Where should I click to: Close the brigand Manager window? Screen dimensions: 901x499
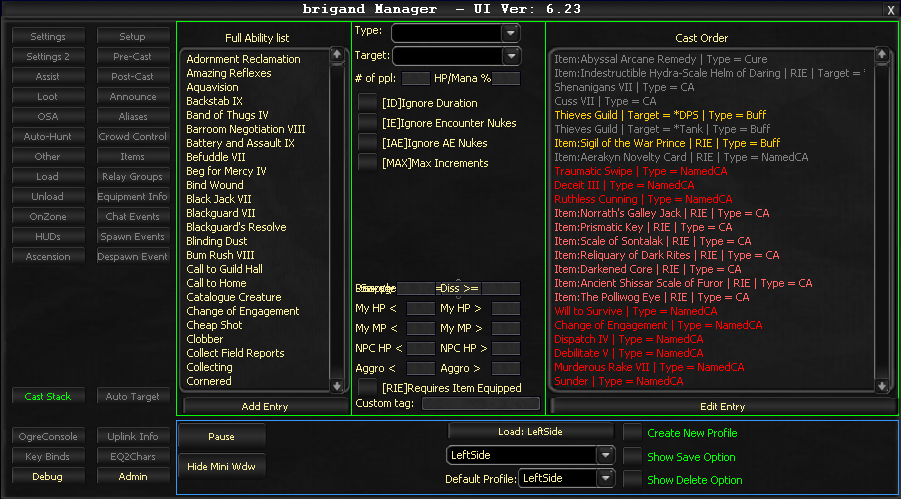[x=891, y=9]
